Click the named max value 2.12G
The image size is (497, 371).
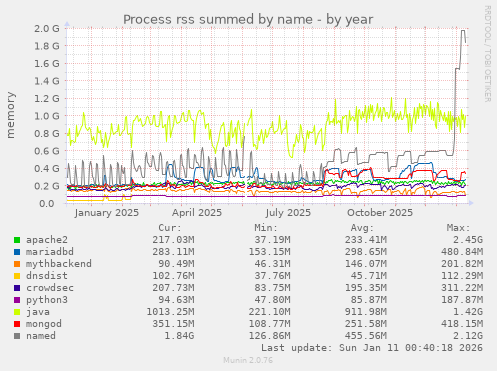click(x=468, y=336)
